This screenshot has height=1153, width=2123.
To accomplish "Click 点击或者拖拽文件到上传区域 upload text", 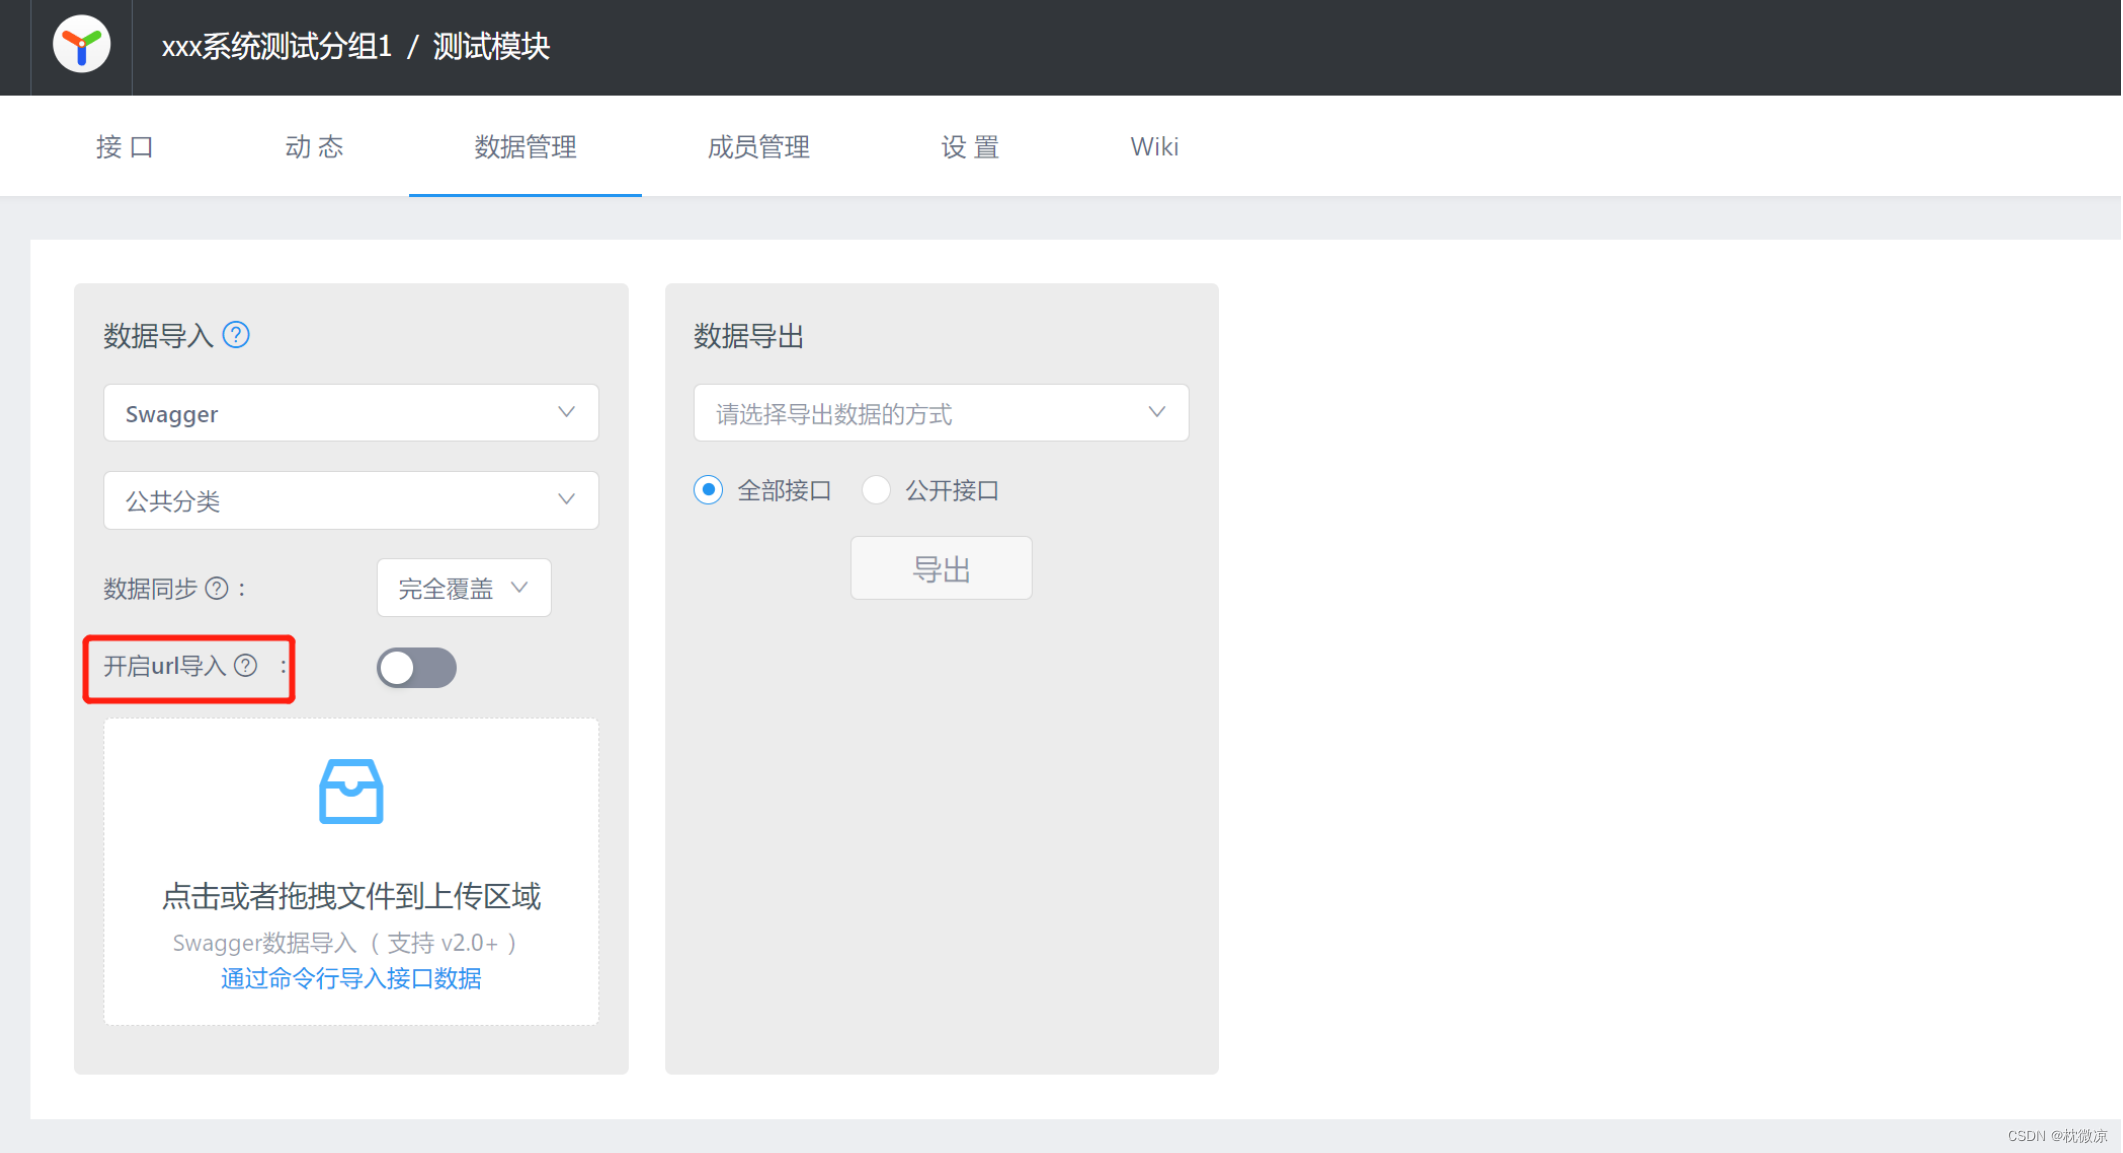I will (x=351, y=895).
